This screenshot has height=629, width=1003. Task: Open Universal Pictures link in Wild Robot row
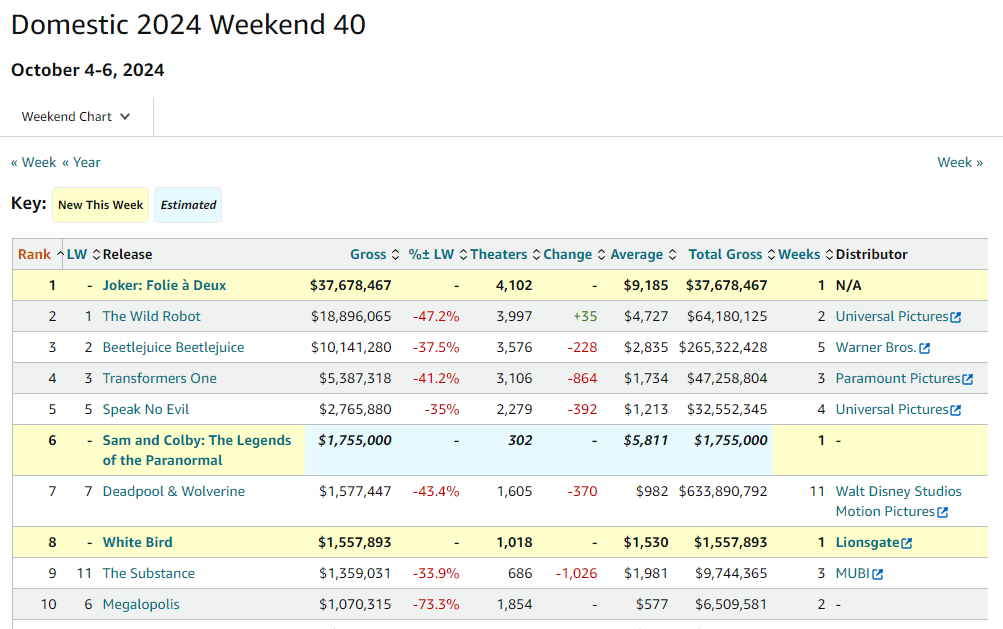(892, 316)
